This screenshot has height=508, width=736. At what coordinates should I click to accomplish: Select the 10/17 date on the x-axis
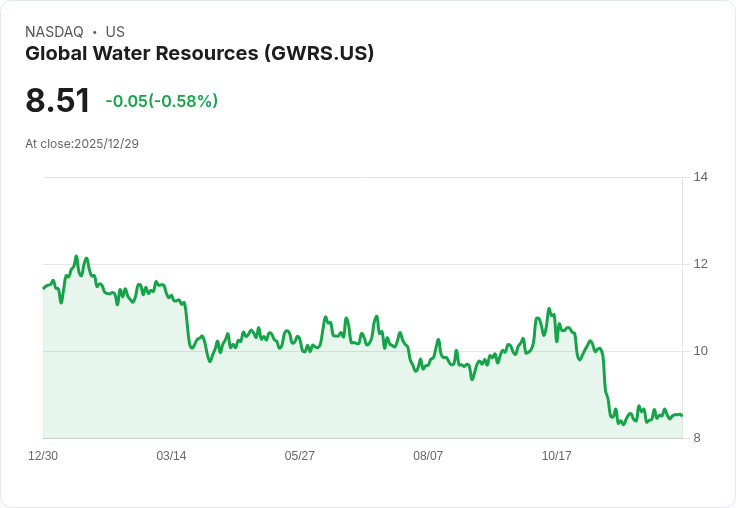(557, 455)
